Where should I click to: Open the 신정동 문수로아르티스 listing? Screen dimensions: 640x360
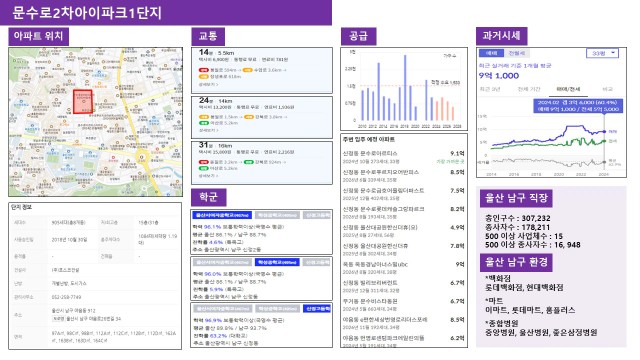[x=403, y=157]
